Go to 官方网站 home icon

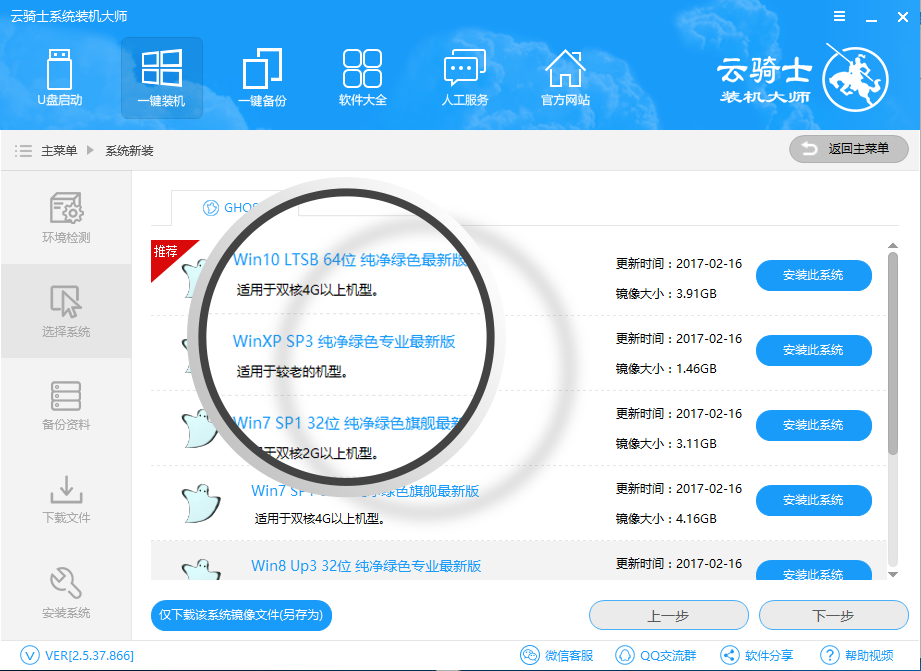(x=565, y=77)
